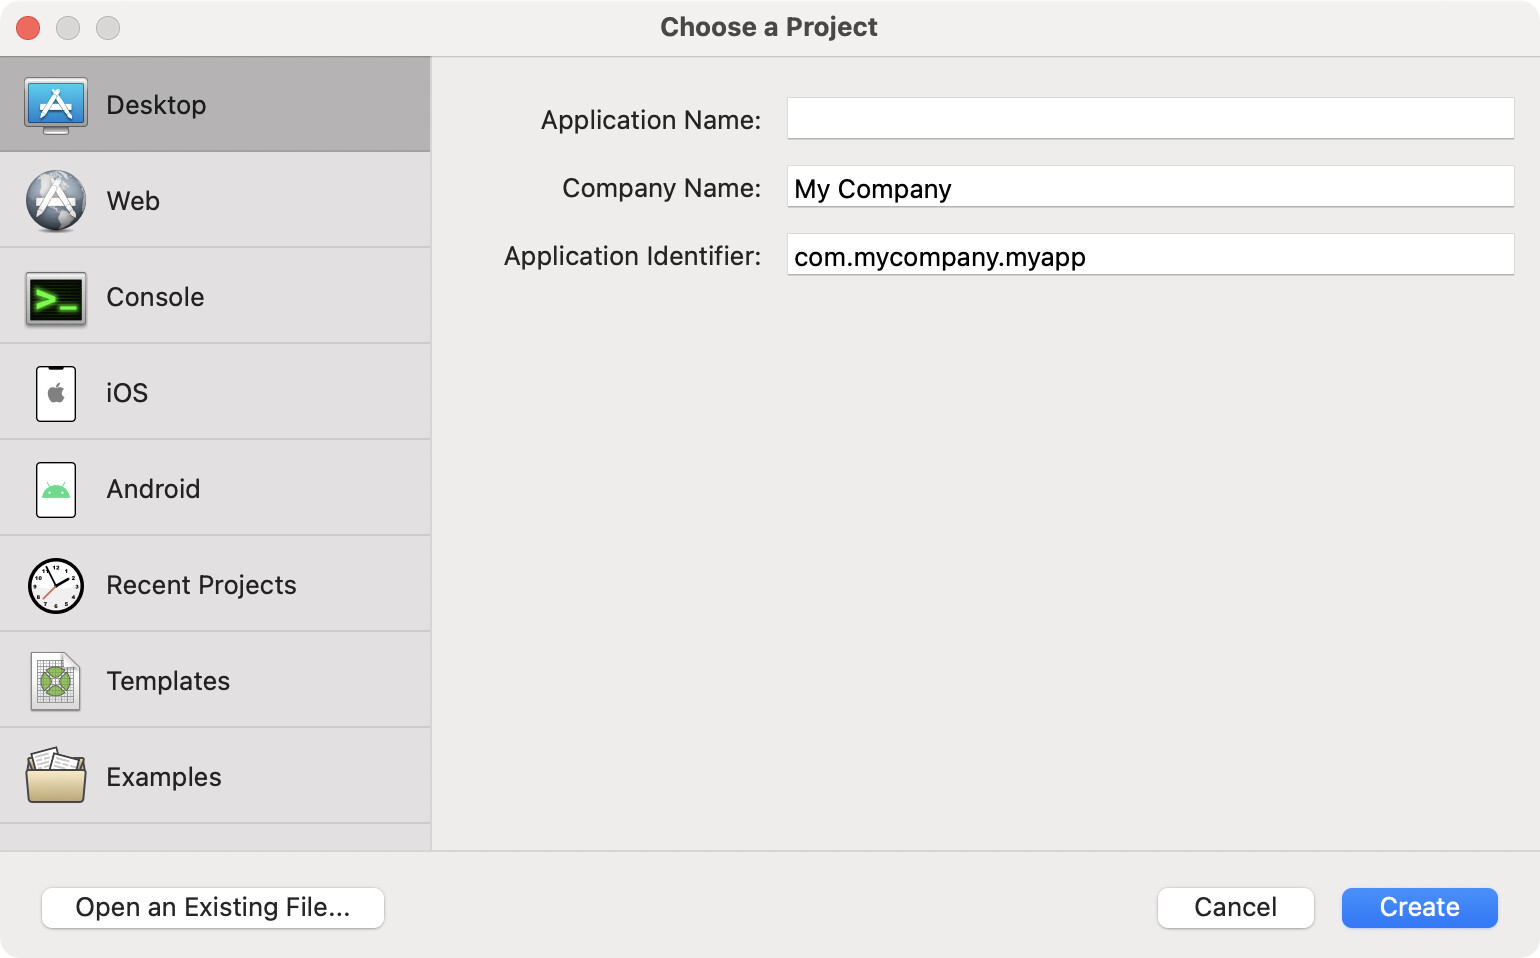Choose Android from the project list
This screenshot has height=958, width=1540.
click(153, 489)
